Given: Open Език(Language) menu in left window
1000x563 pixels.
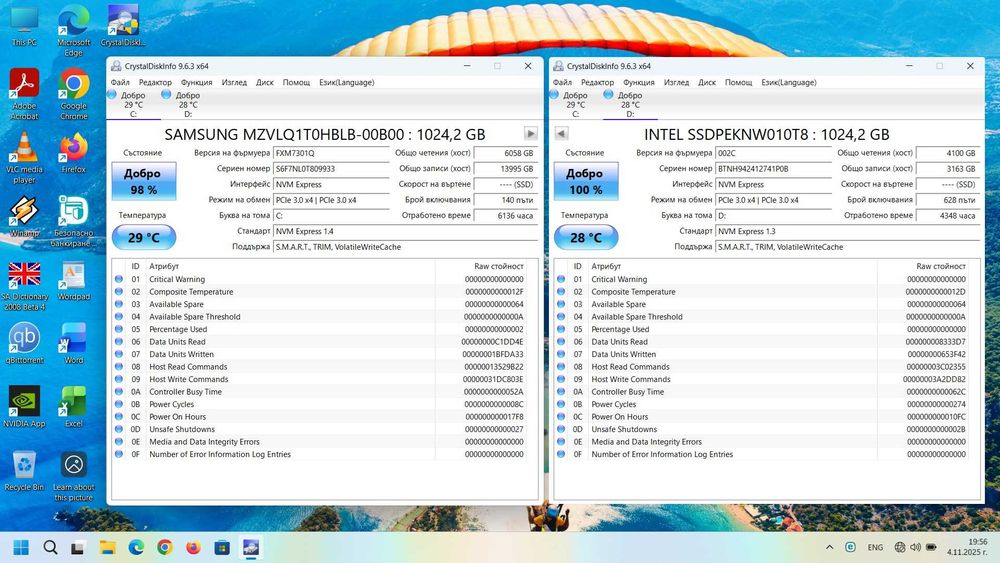Looking at the screenshot, I should tap(347, 82).
